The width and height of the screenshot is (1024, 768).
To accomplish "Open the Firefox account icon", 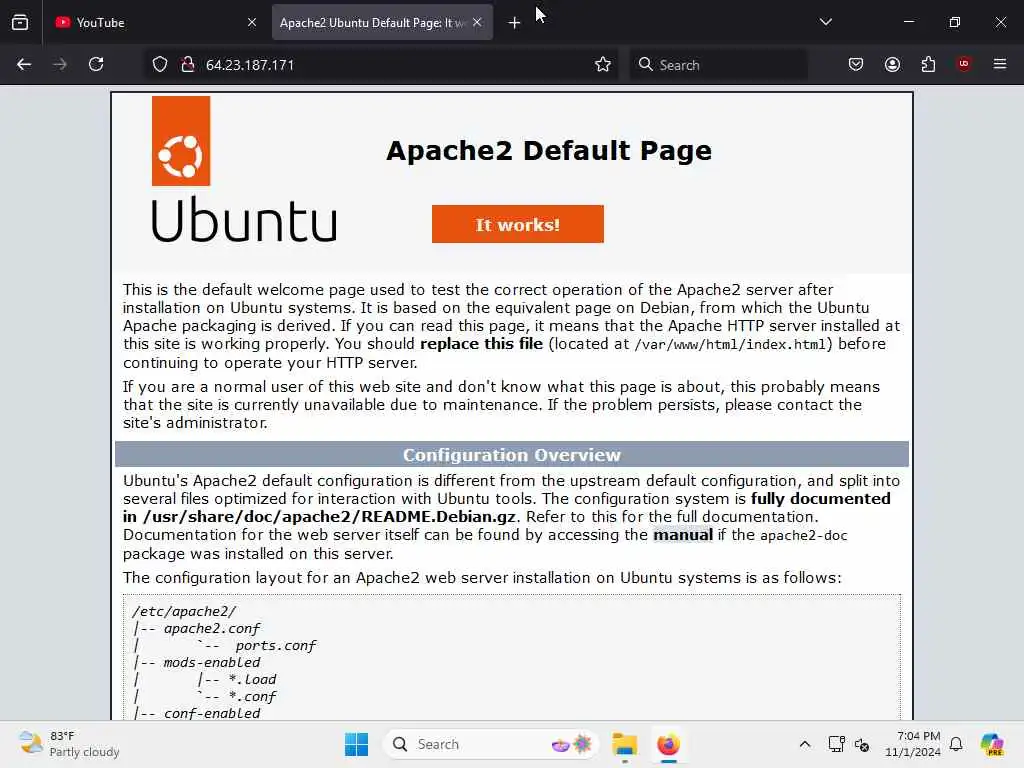I will point(892,64).
